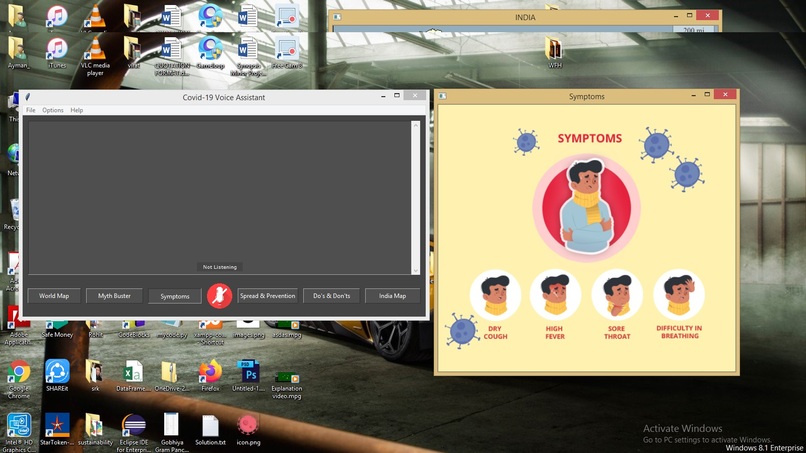Click the red microphone mute button
The height and width of the screenshot is (453, 806).
tap(219, 296)
